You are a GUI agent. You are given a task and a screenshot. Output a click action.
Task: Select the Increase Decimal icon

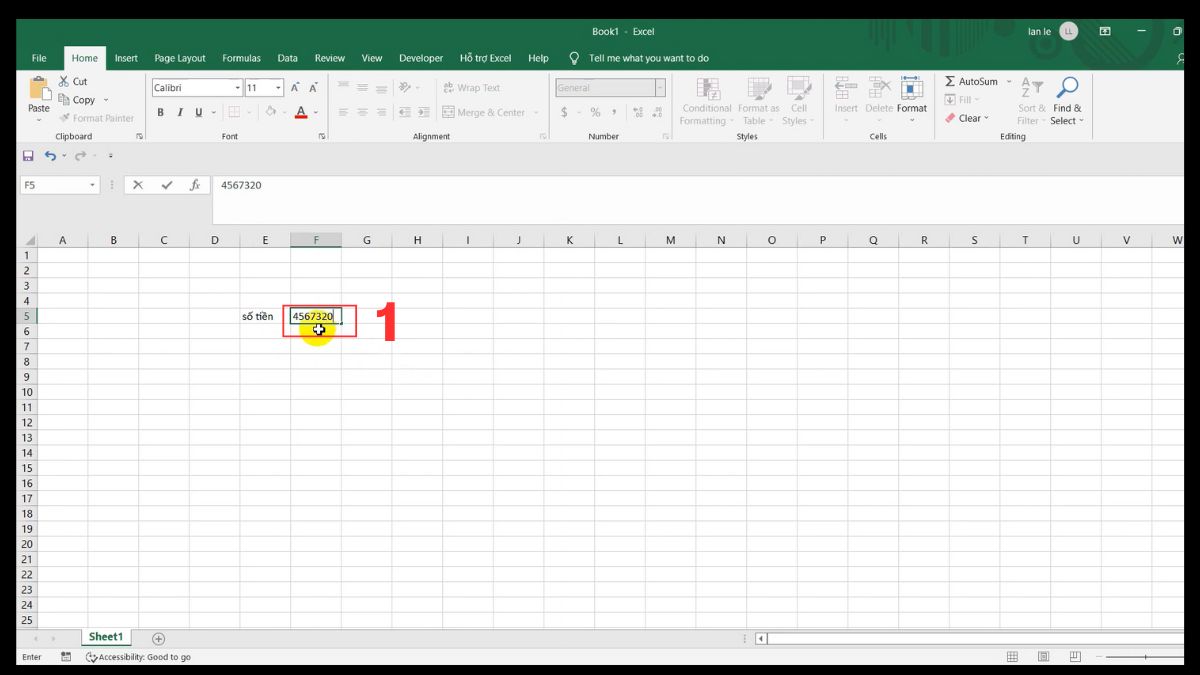(x=637, y=112)
